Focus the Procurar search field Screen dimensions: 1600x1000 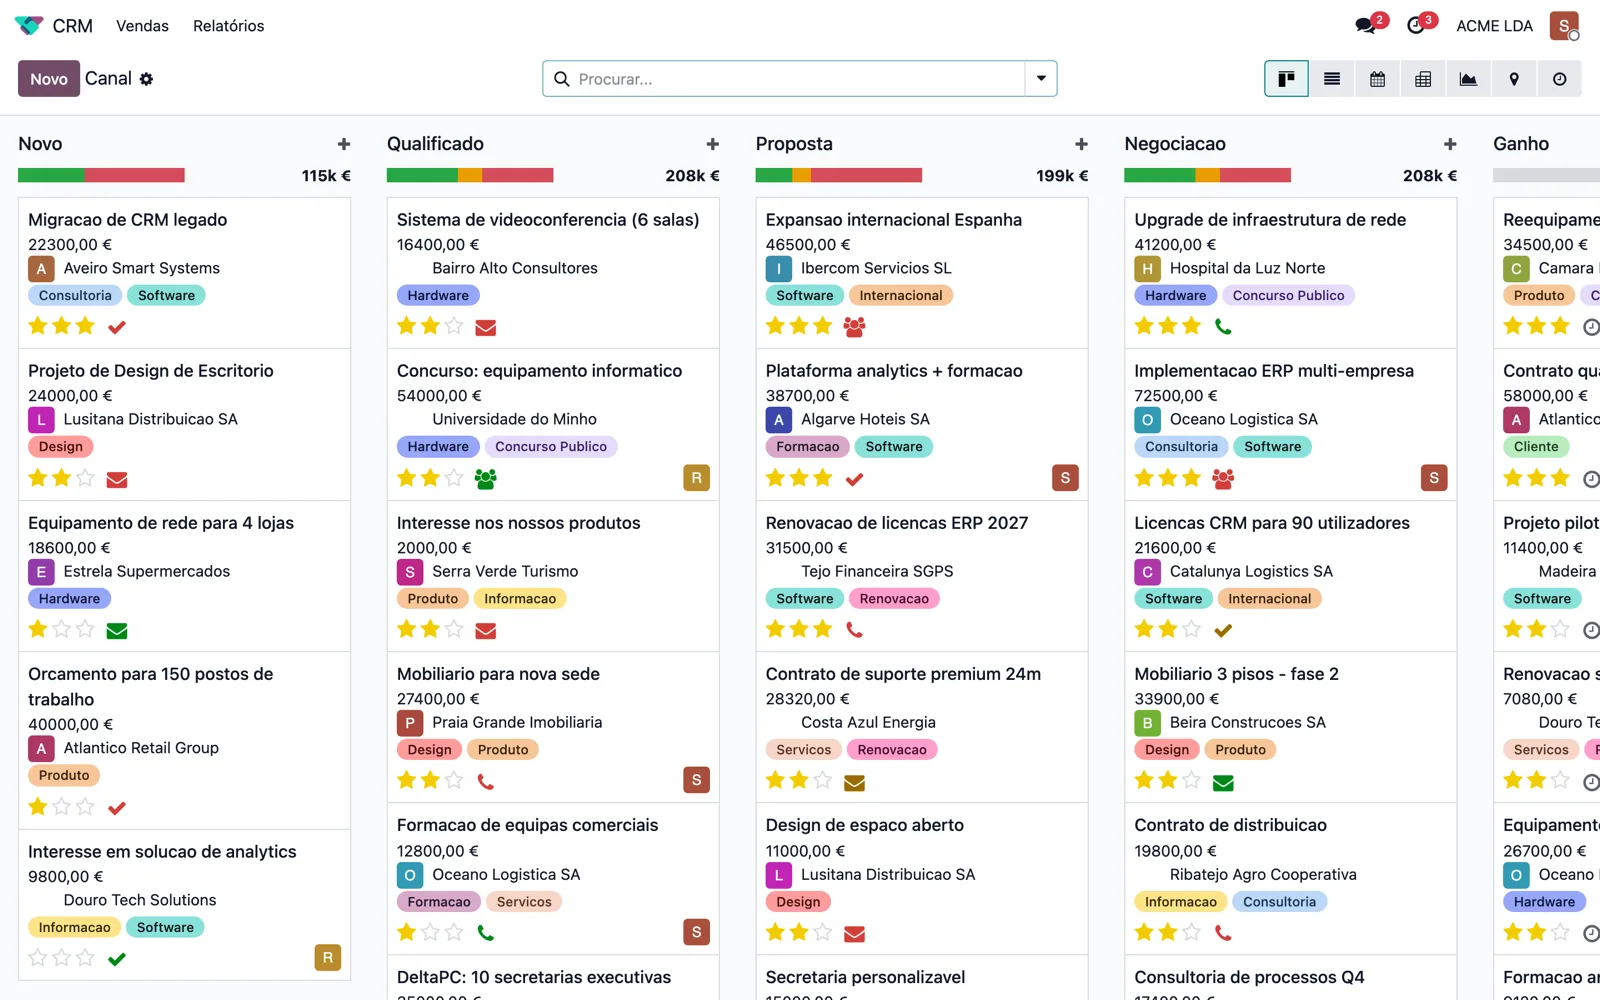pos(798,79)
